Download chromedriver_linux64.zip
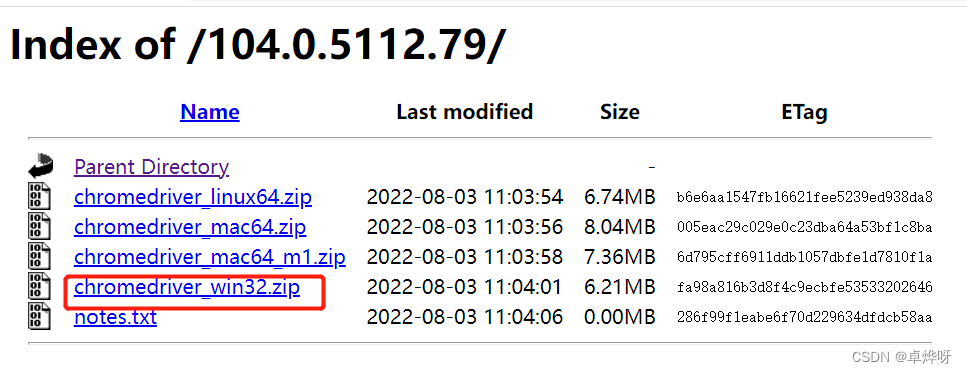Screen dimensions: 967x373 tap(193, 197)
